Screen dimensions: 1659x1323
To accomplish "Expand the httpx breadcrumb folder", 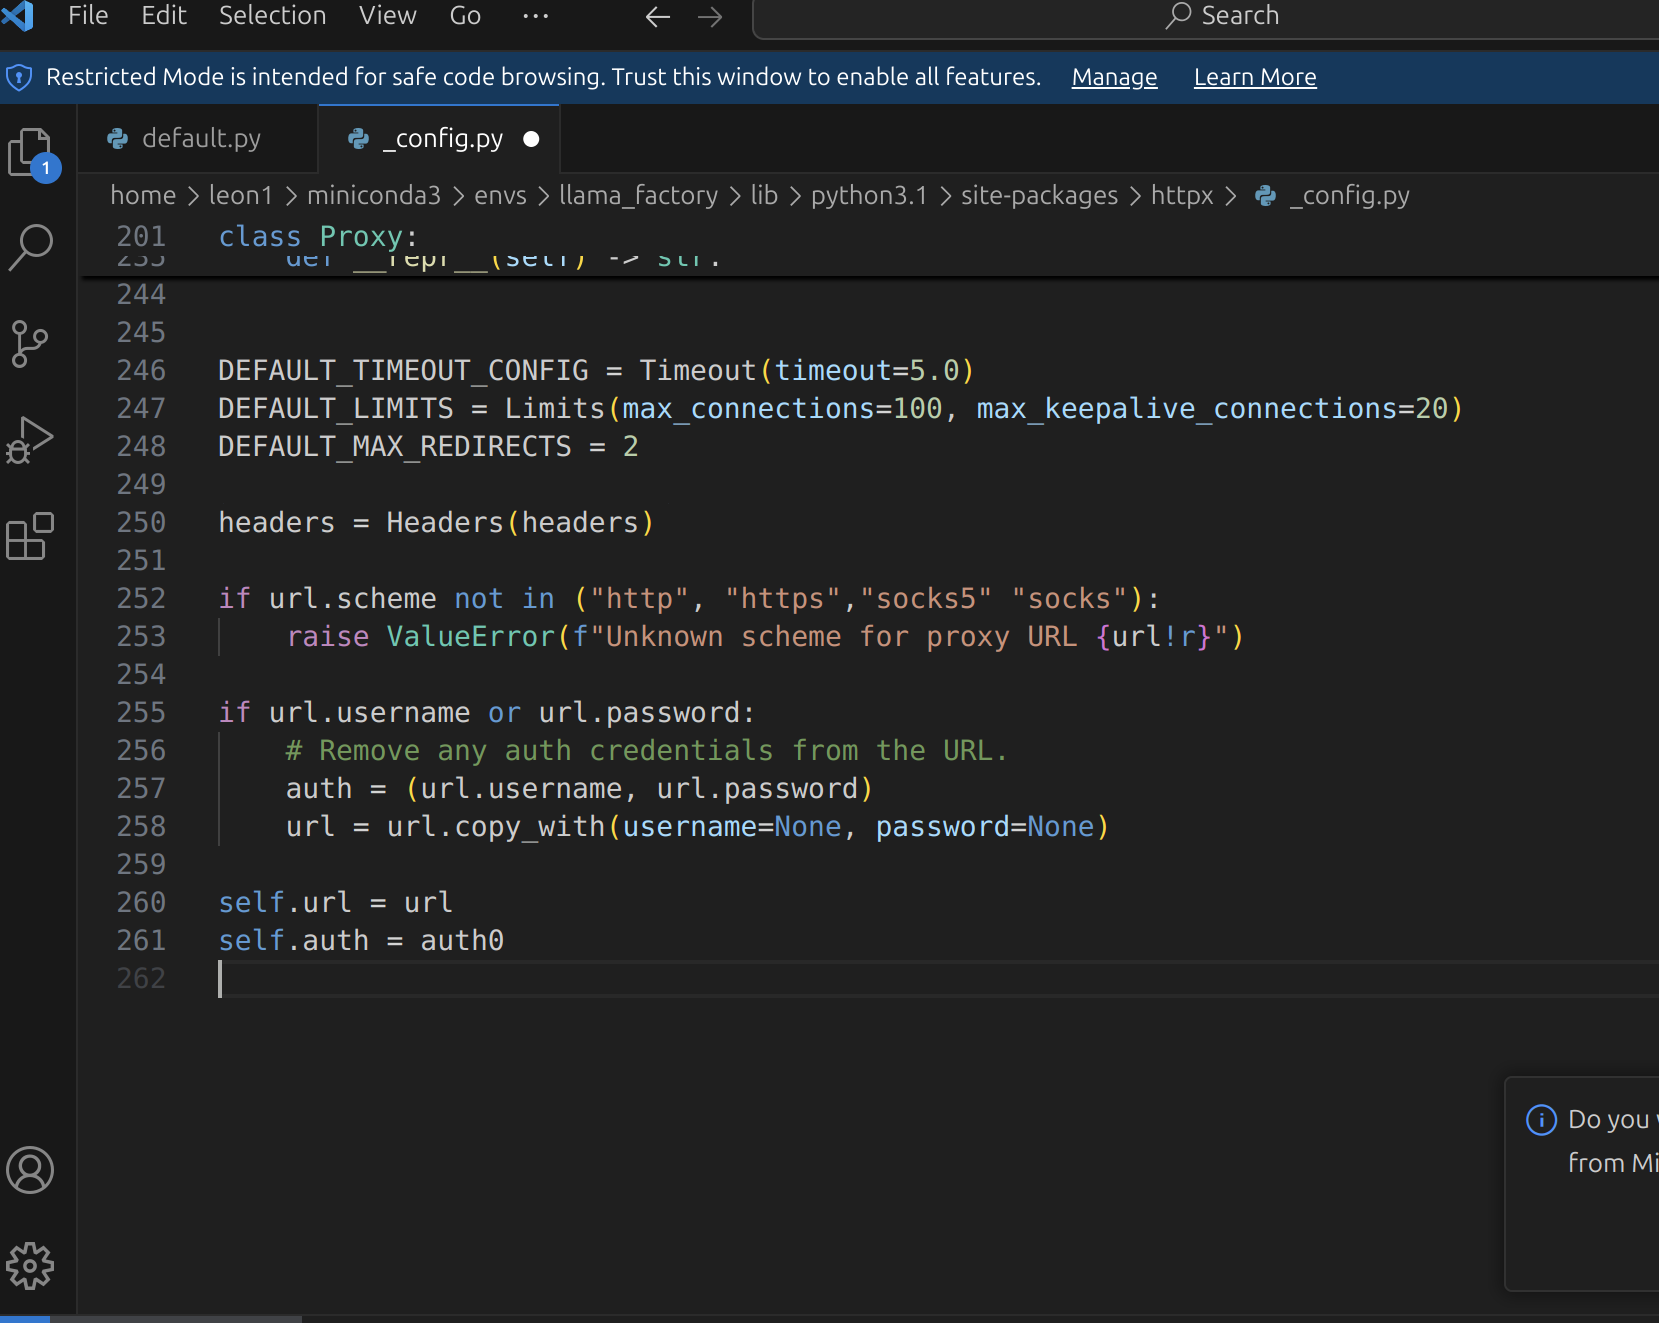I will [x=1181, y=195].
